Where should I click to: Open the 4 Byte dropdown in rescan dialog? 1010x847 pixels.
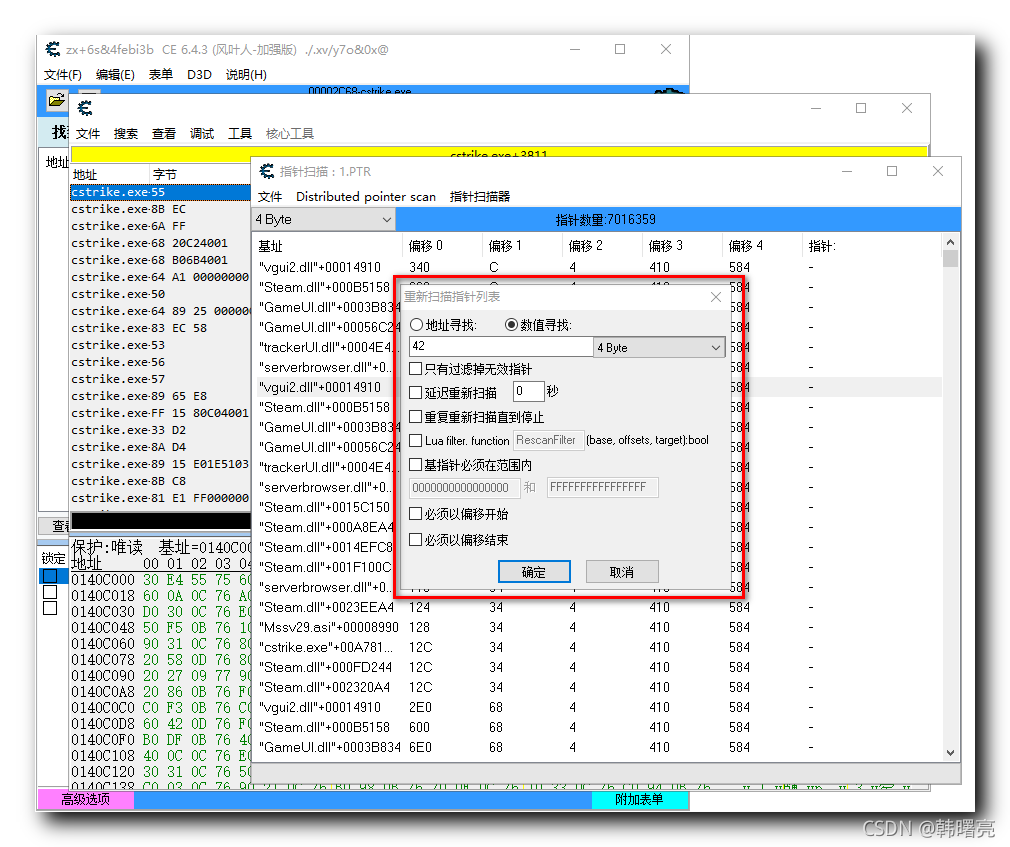pos(659,348)
